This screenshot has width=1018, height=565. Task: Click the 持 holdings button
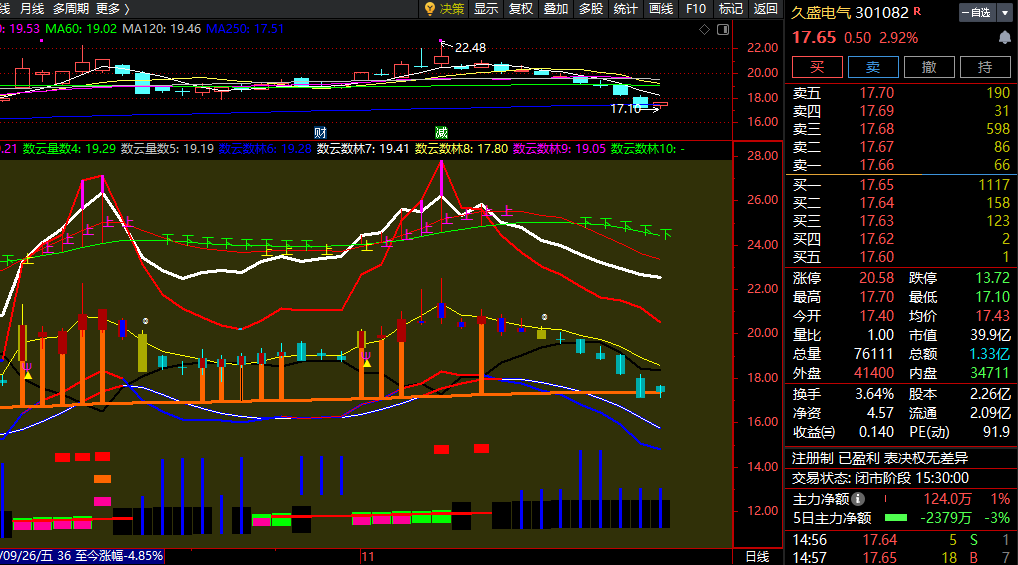pos(985,67)
